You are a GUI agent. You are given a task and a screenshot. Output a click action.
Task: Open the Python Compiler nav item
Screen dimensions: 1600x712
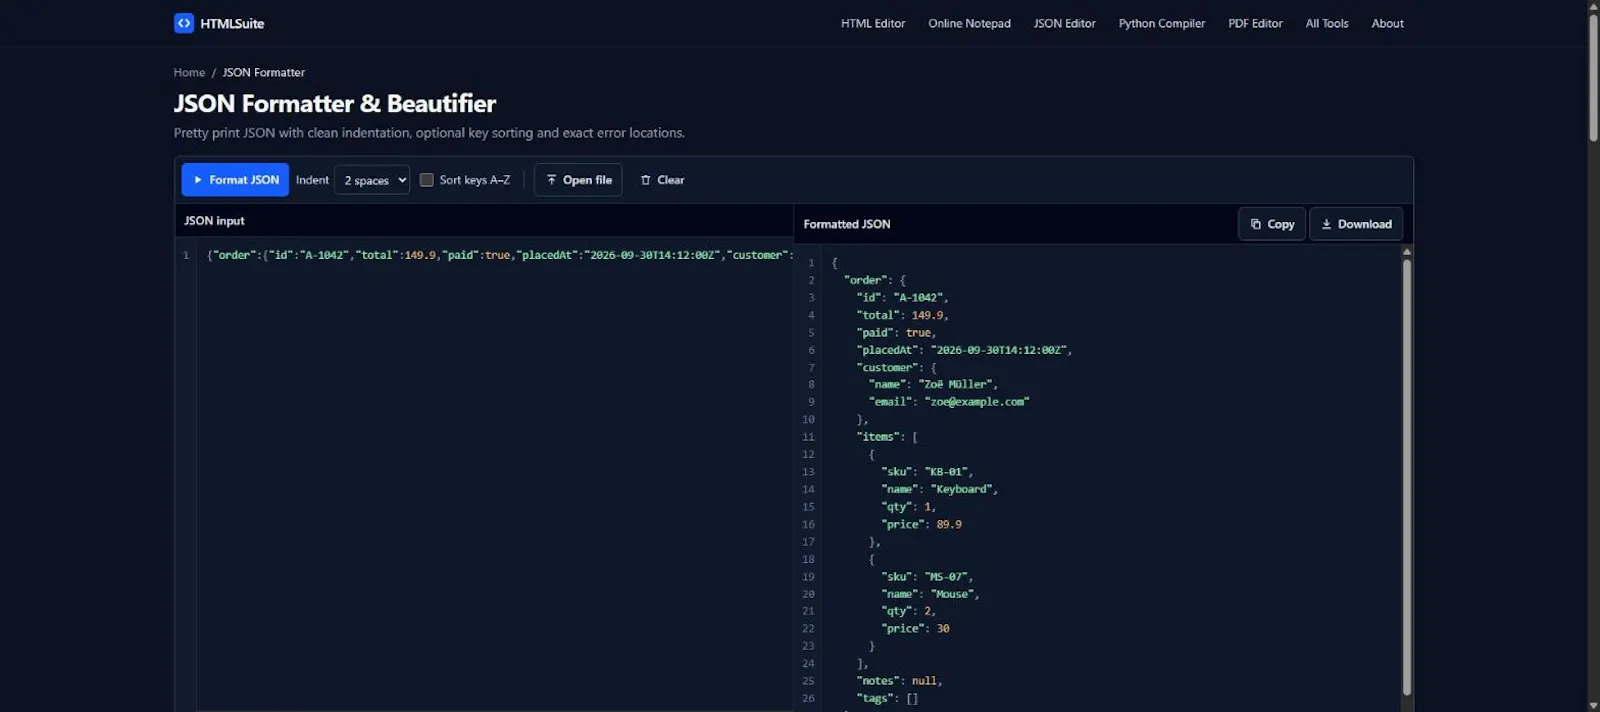click(x=1162, y=23)
